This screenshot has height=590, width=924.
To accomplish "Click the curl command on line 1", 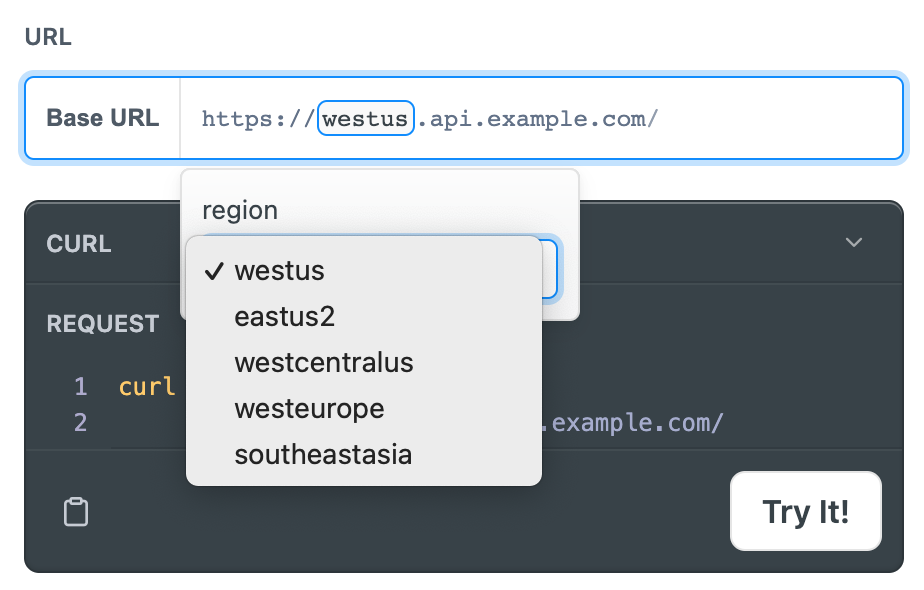I will [147, 387].
